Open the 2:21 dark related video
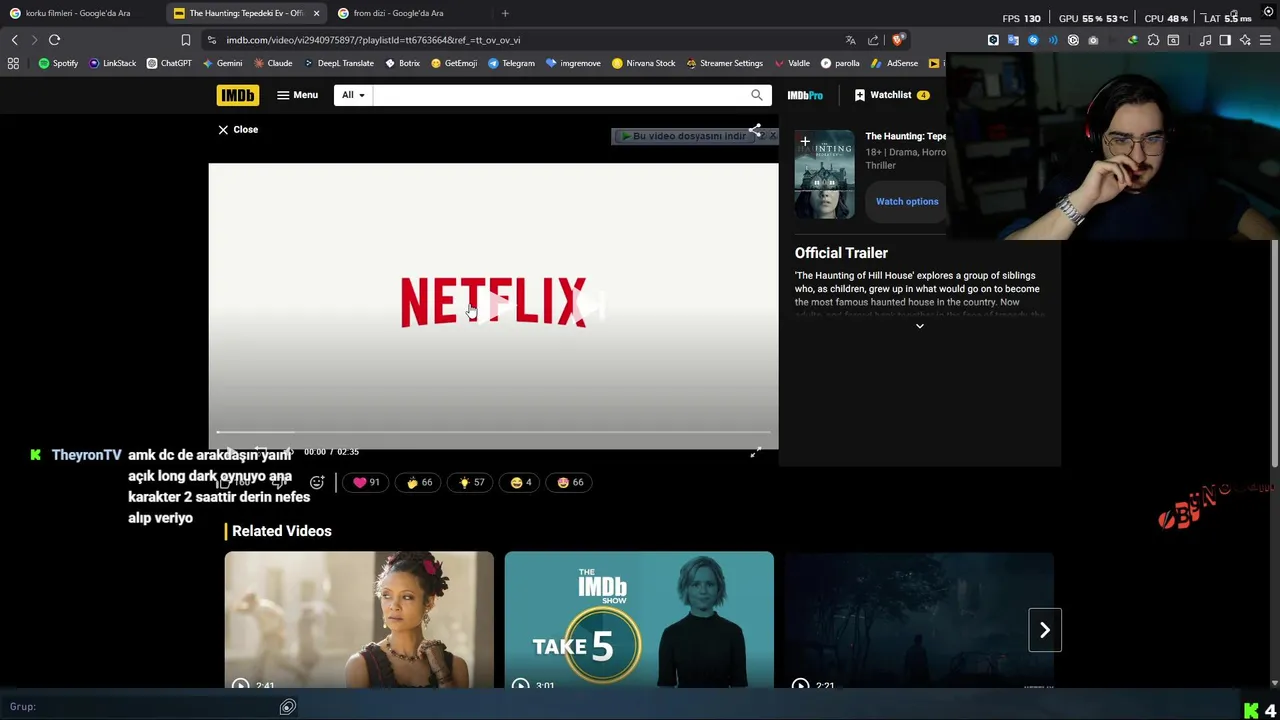Image resolution: width=1280 pixels, height=720 pixels. 919,620
